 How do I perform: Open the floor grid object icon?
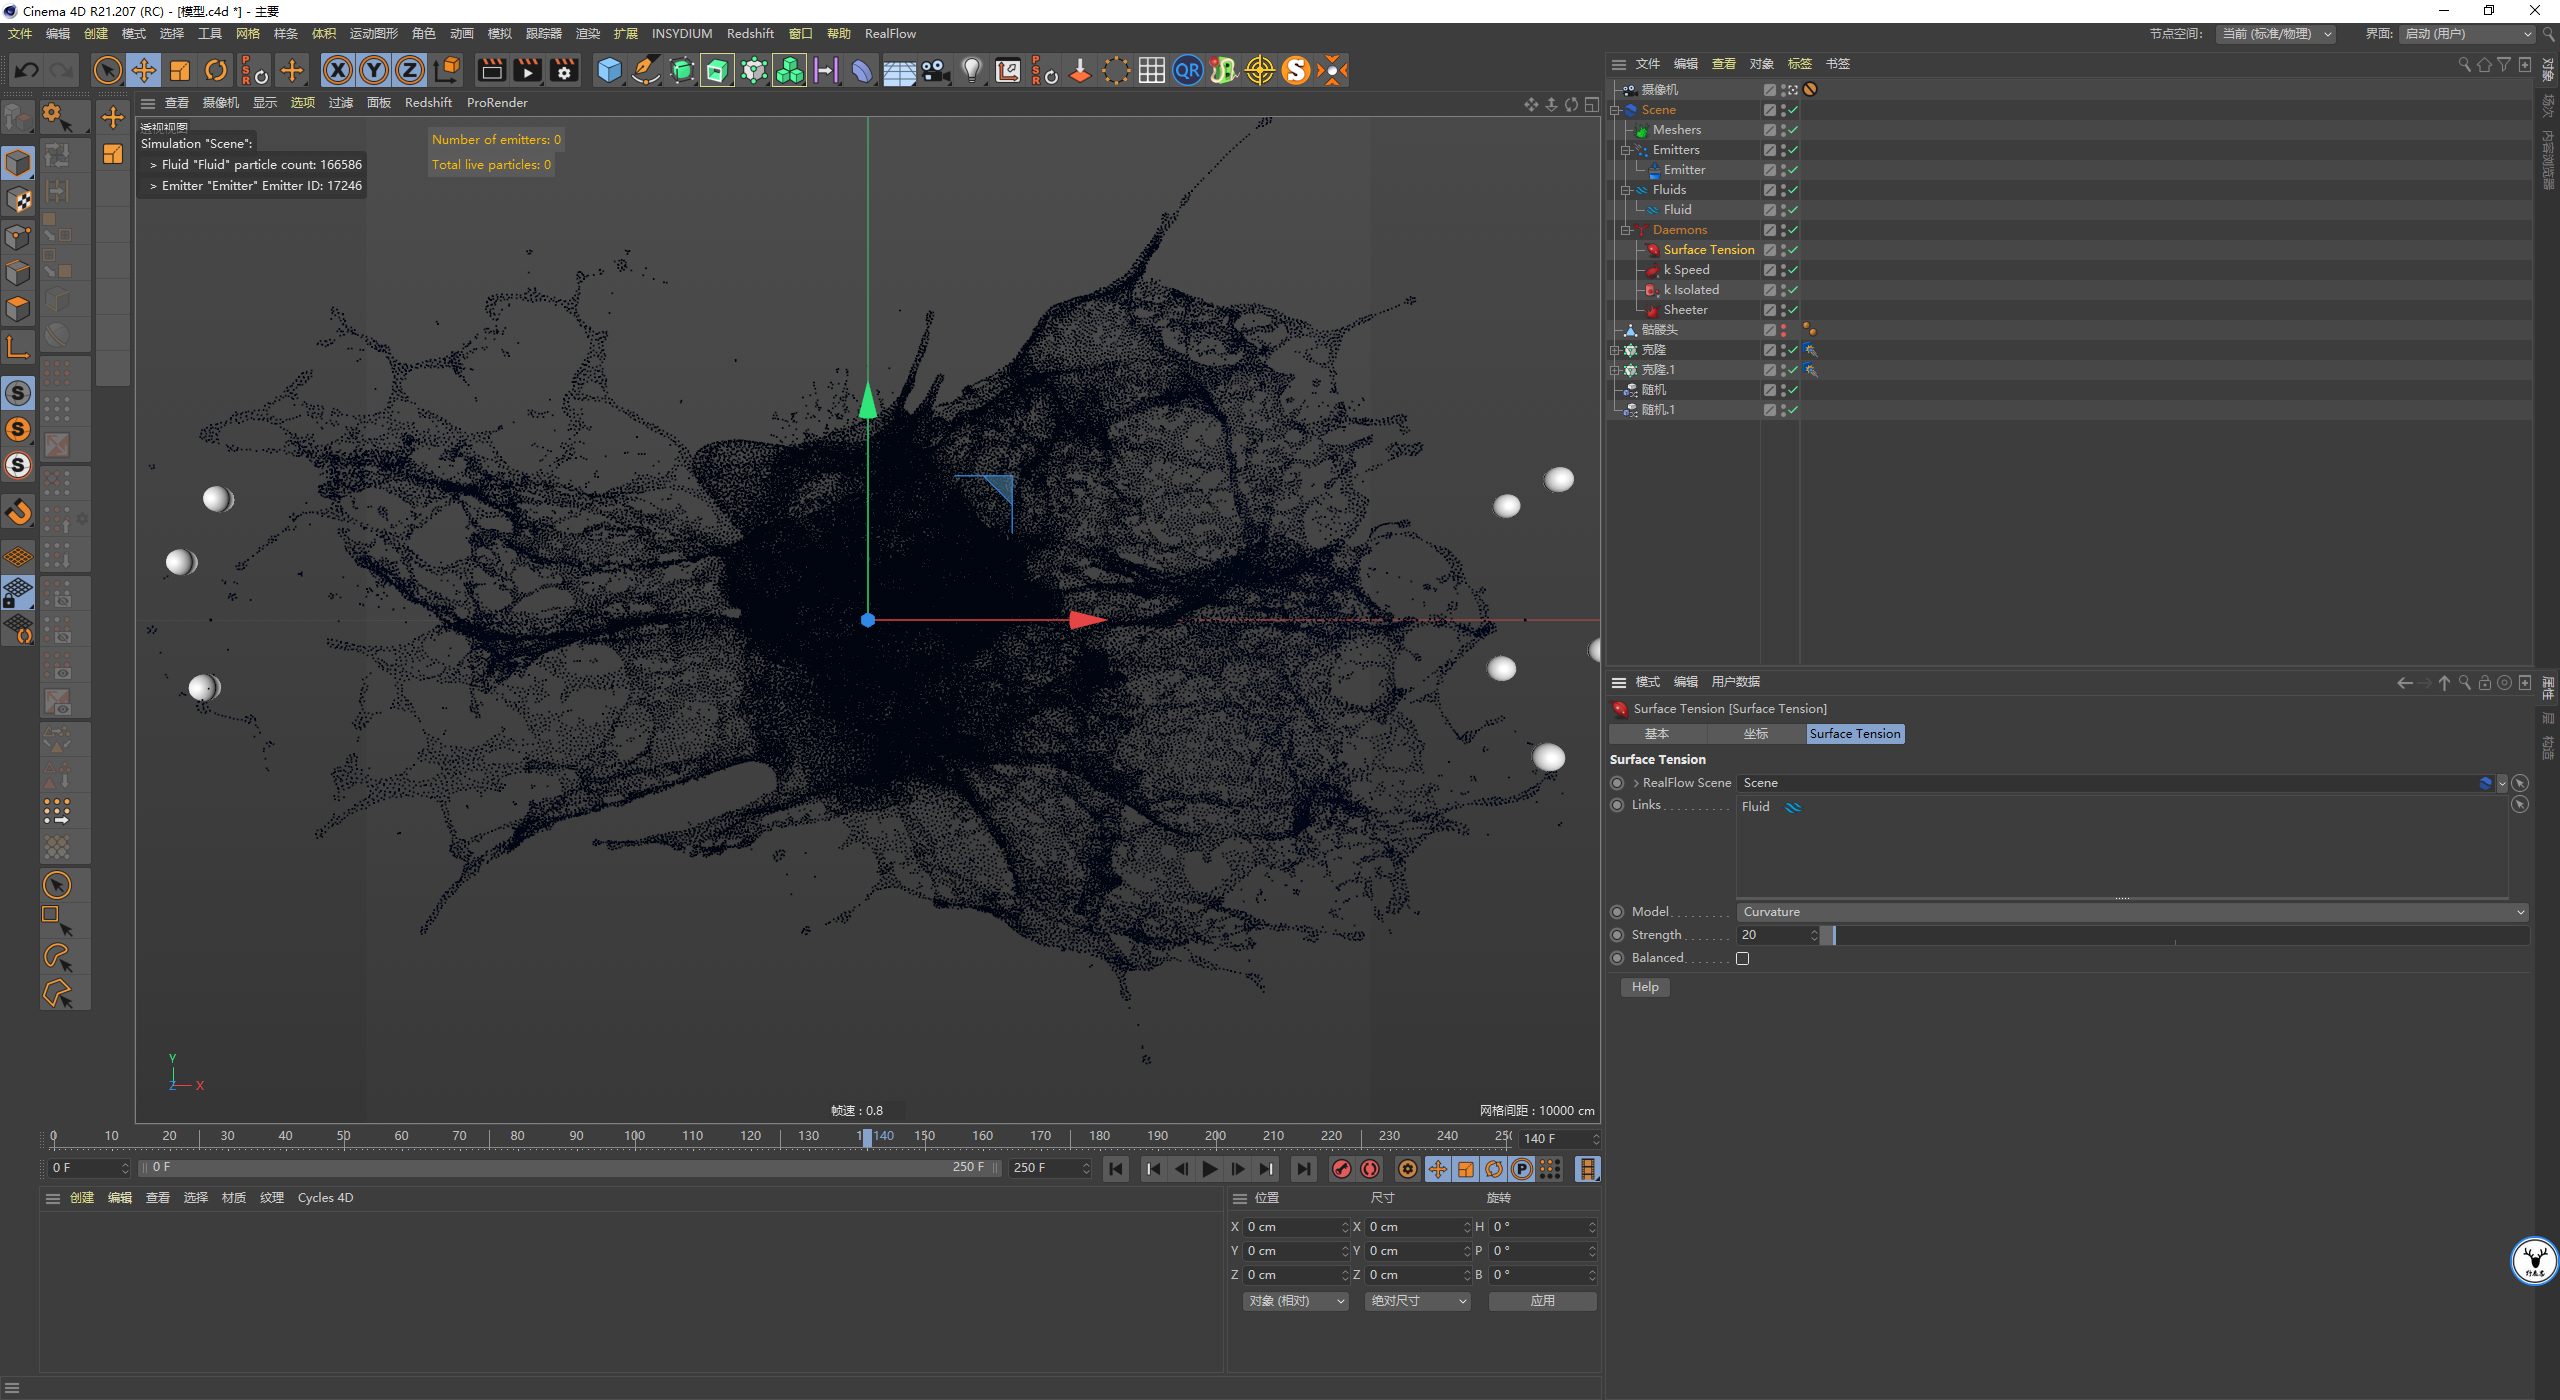click(x=899, y=70)
